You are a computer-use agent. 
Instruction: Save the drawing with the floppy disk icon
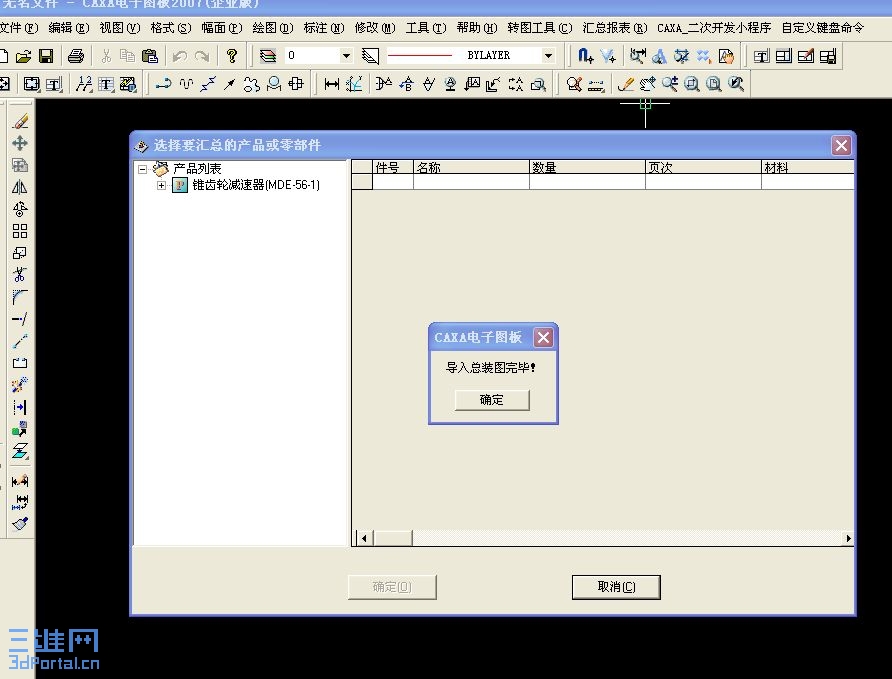click(46, 56)
